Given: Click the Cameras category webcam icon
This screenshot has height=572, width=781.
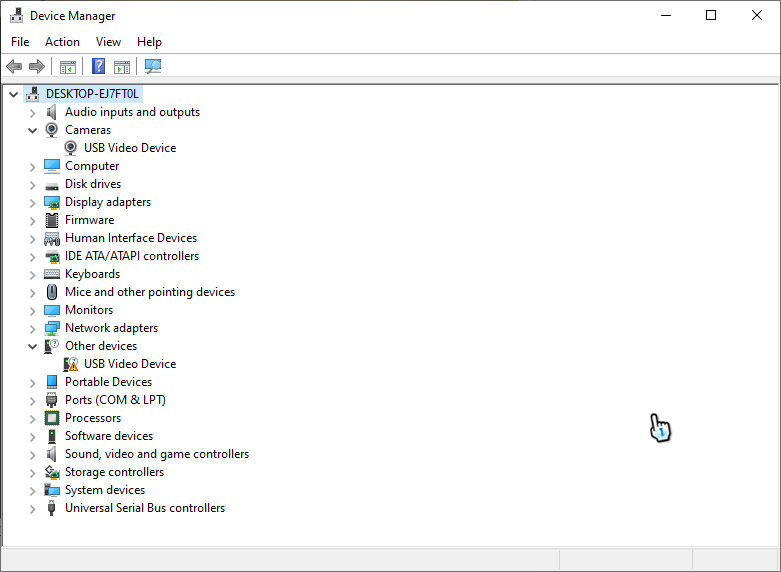Looking at the screenshot, I should pyautogui.click(x=51, y=130).
